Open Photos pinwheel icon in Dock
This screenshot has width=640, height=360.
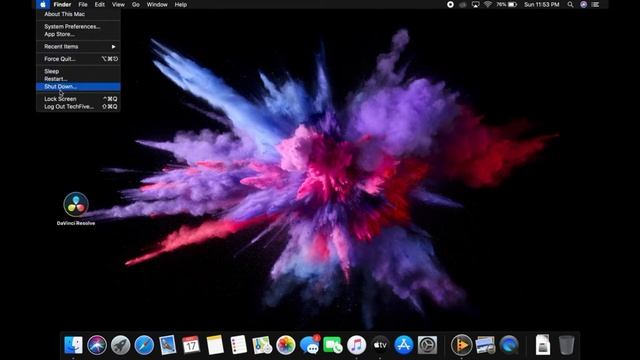[x=286, y=345]
